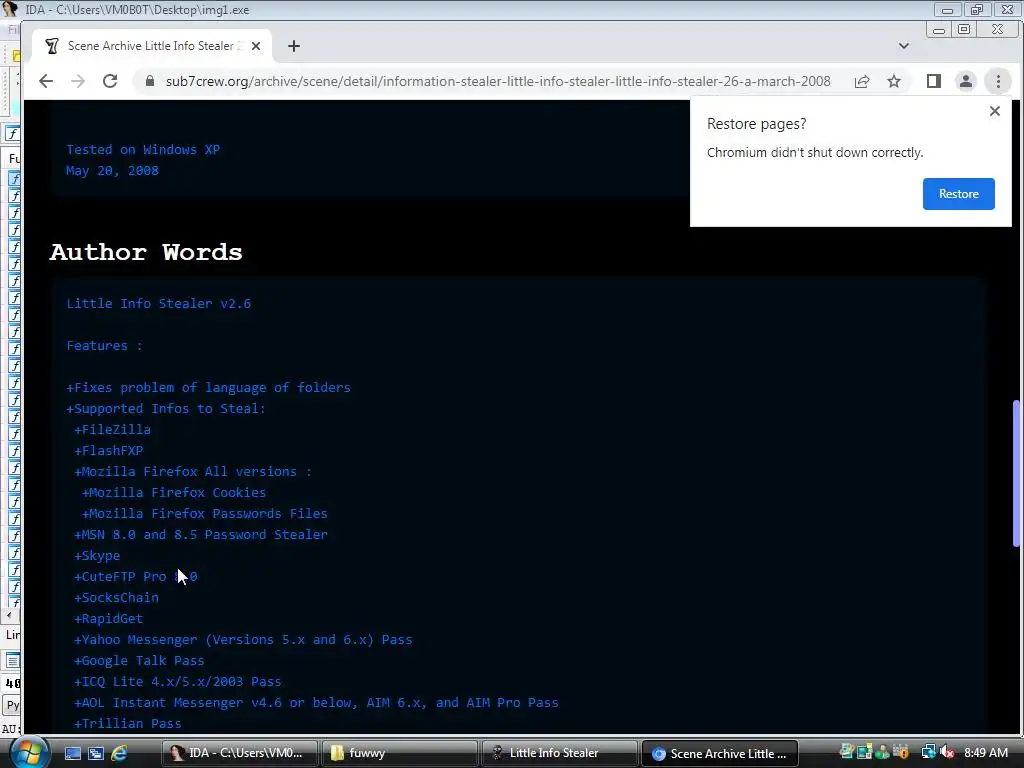Focus the sub7crew.org address bar
Screen dimensions: 1024x768
coord(498,81)
